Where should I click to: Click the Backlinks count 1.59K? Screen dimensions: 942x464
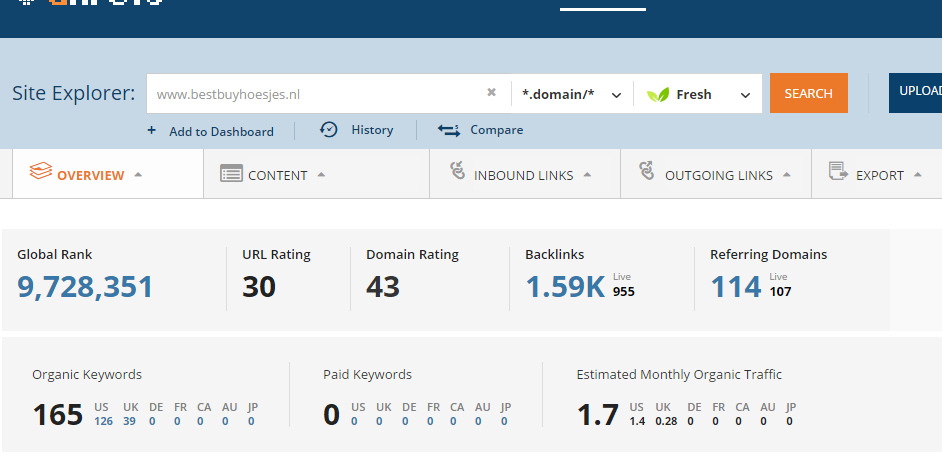565,287
